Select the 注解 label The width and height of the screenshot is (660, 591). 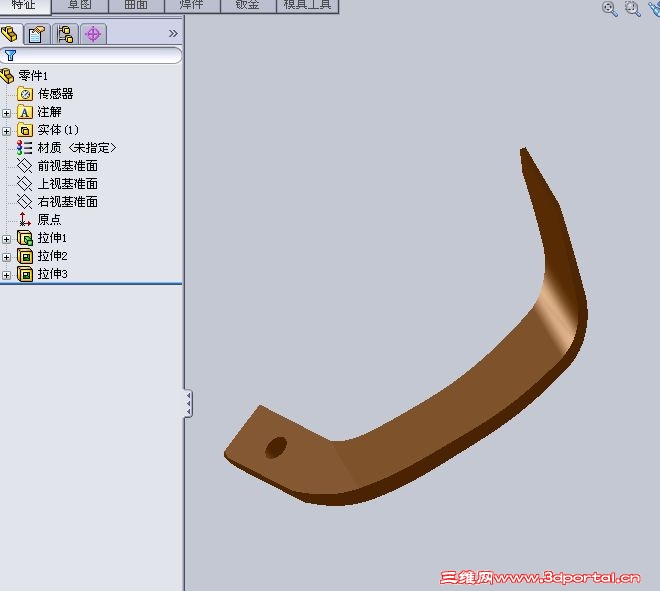(x=49, y=112)
